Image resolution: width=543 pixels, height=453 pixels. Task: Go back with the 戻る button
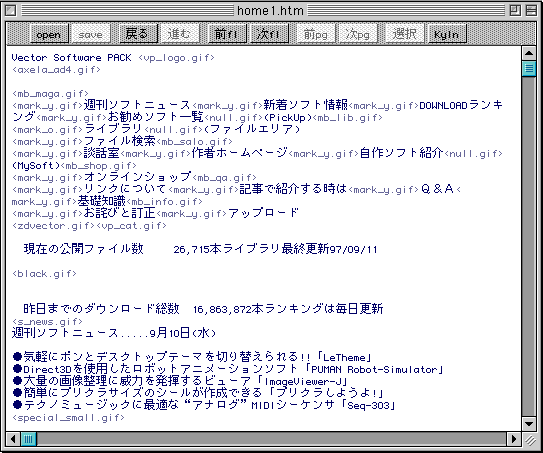(x=138, y=34)
